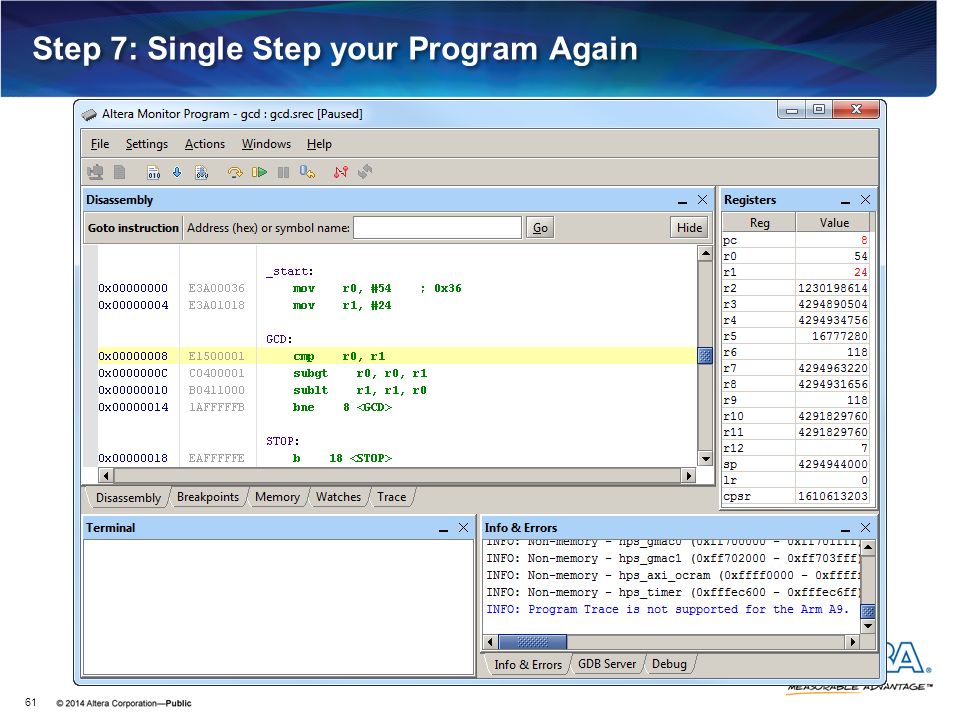Minimize the Altera Monitor Program window

coord(792,110)
